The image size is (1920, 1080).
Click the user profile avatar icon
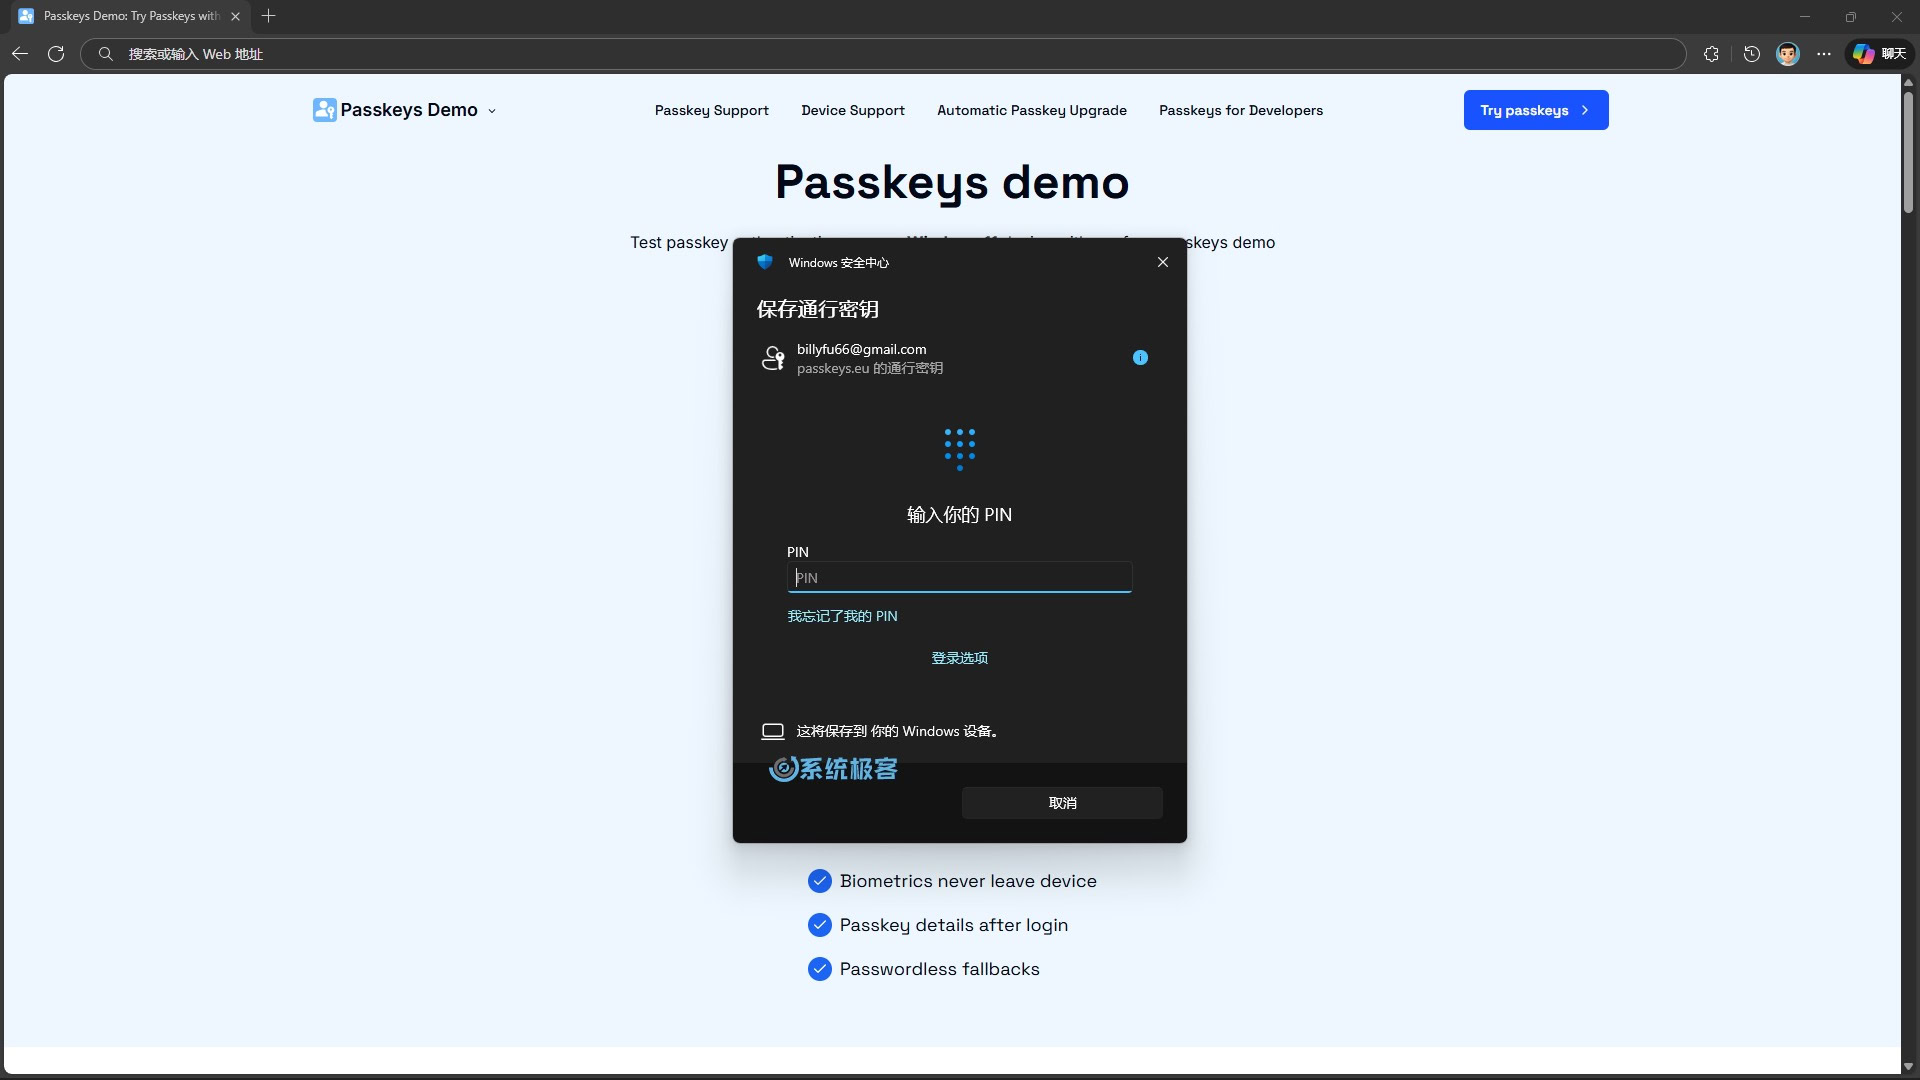[x=1787, y=54]
